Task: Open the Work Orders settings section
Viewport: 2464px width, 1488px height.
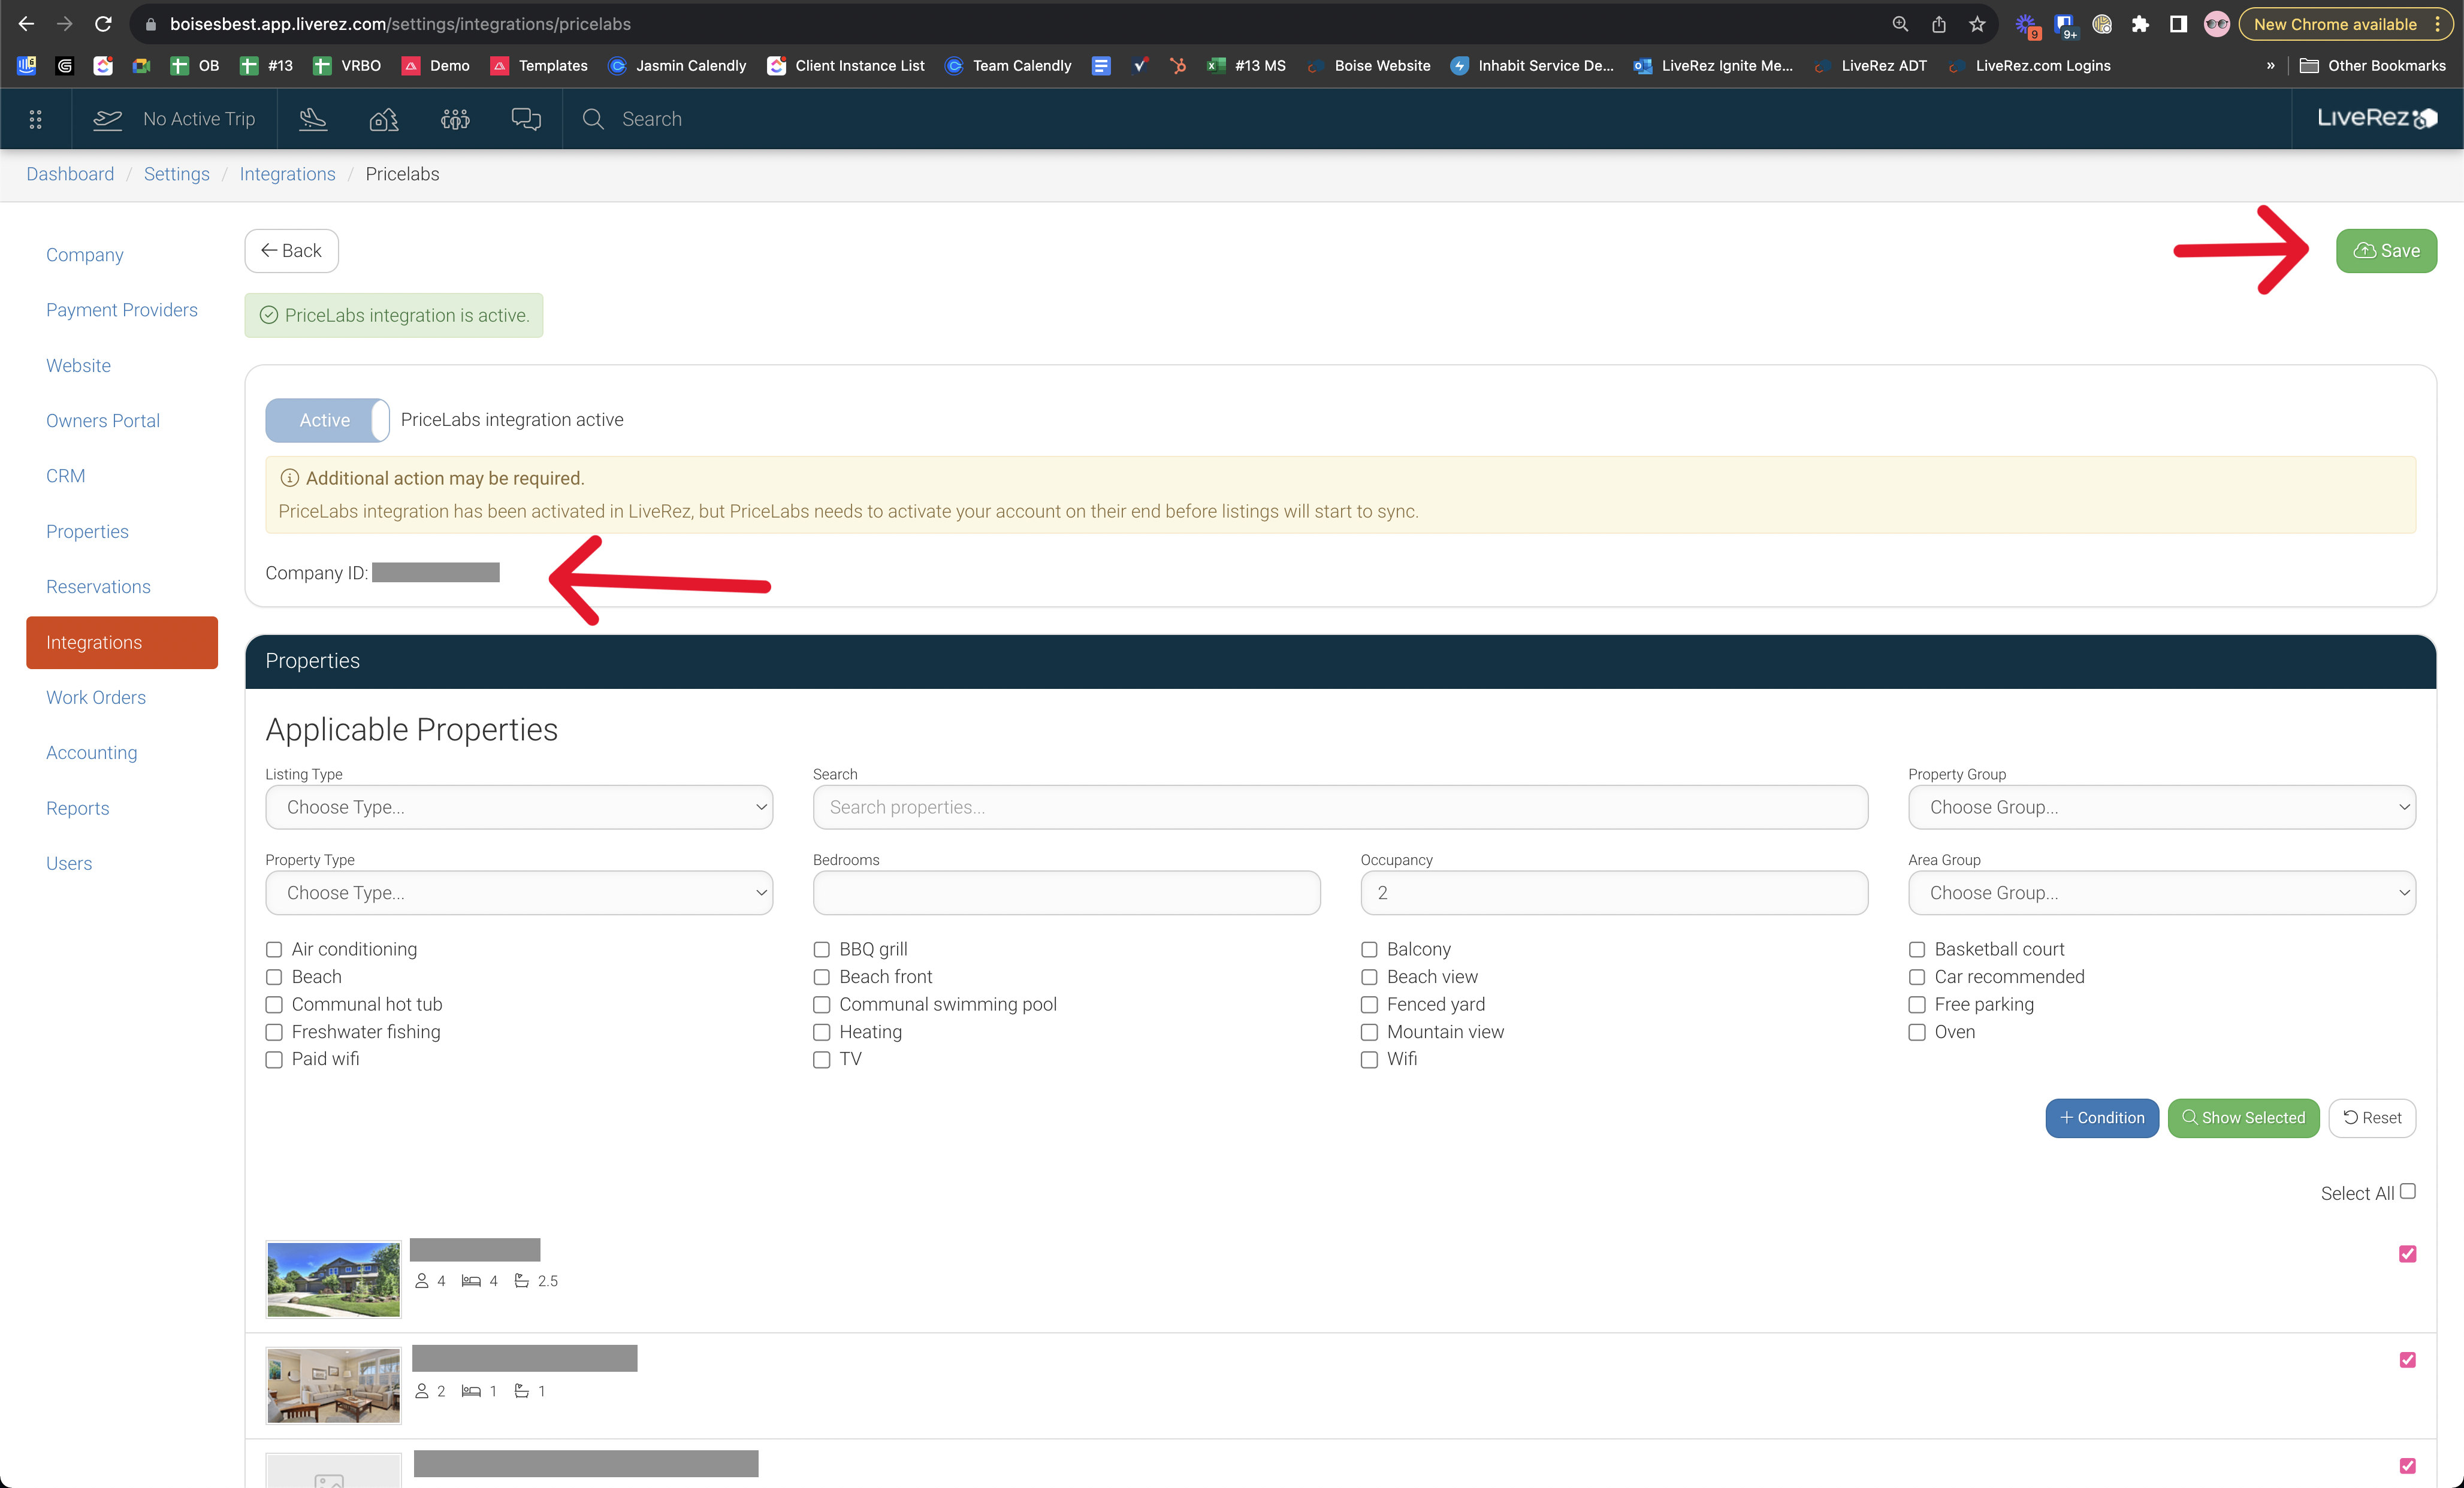Action: (x=96, y=697)
